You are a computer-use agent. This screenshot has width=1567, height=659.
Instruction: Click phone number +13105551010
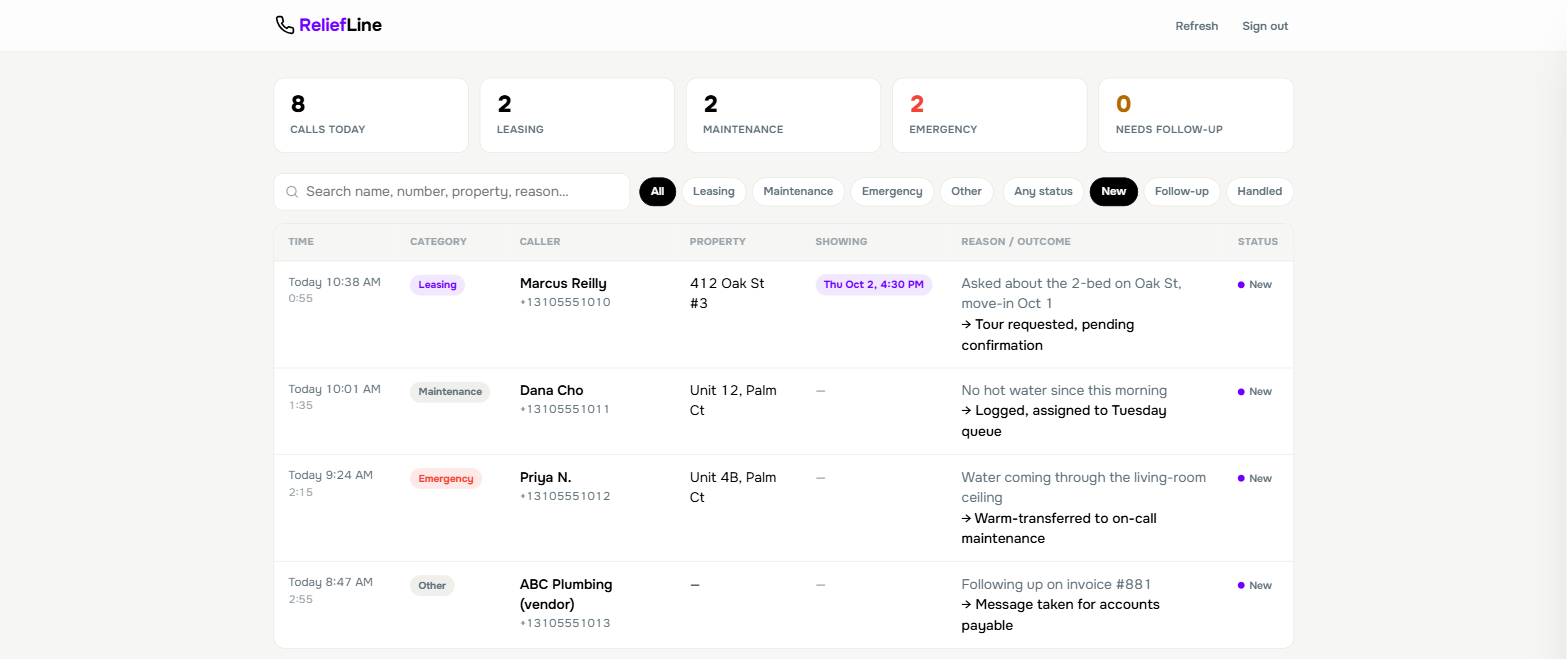pyautogui.click(x=565, y=302)
